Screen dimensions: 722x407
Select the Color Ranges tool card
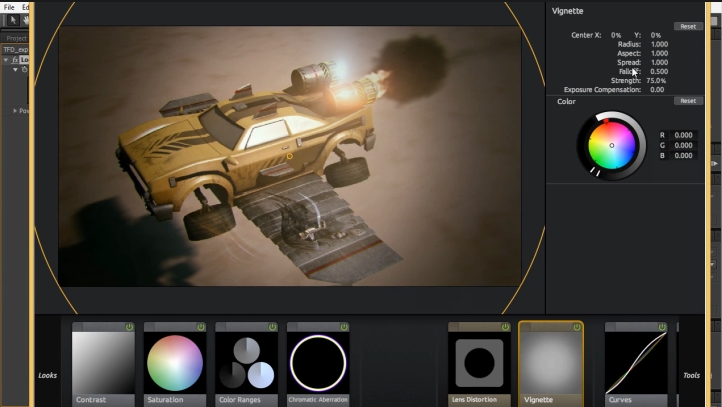246,364
